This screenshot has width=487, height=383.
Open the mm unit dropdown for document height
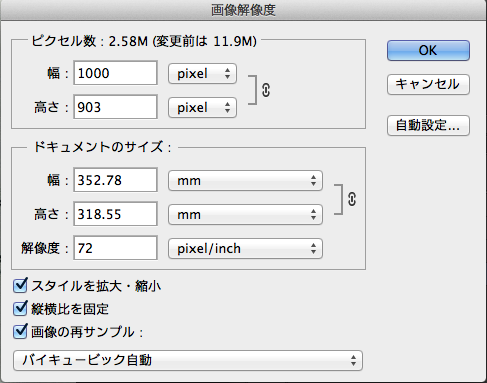tap(245, 215)
